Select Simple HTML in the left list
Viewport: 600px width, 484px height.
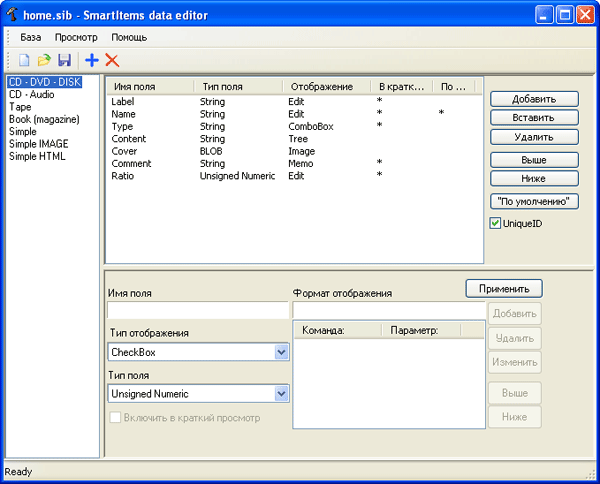36,155
